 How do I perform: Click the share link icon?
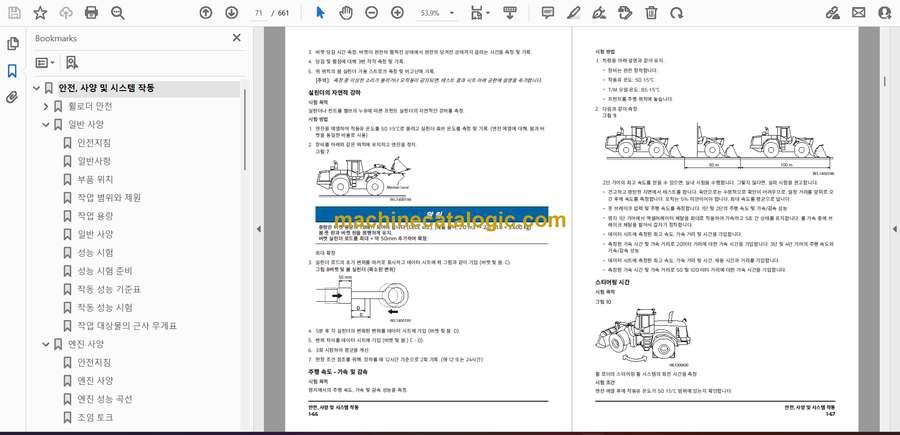[x=832, y=13]
